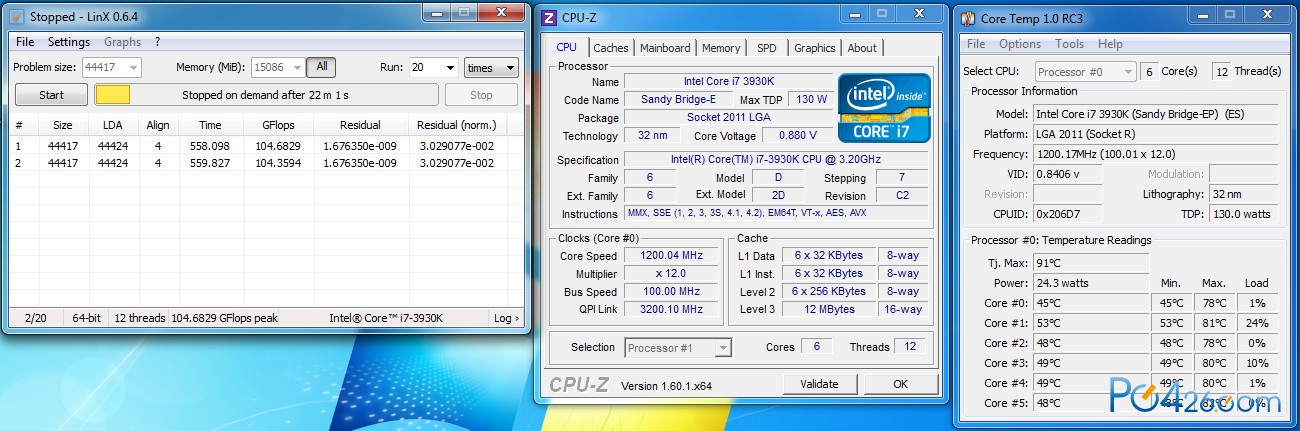
Task: Click the Power 24.3 watts field
Action: coord(1090,283)
